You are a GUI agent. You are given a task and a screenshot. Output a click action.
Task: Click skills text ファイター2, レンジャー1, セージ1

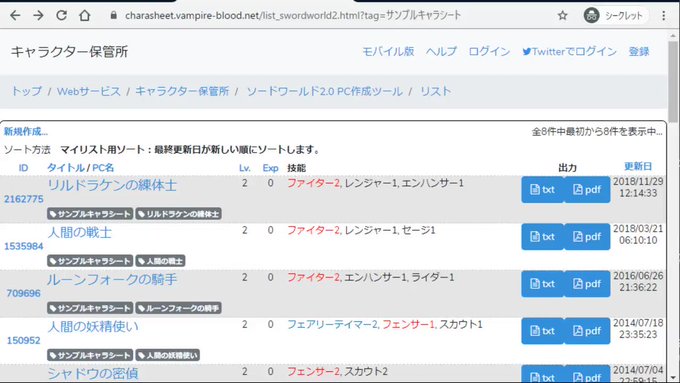[x=361, y=230]
